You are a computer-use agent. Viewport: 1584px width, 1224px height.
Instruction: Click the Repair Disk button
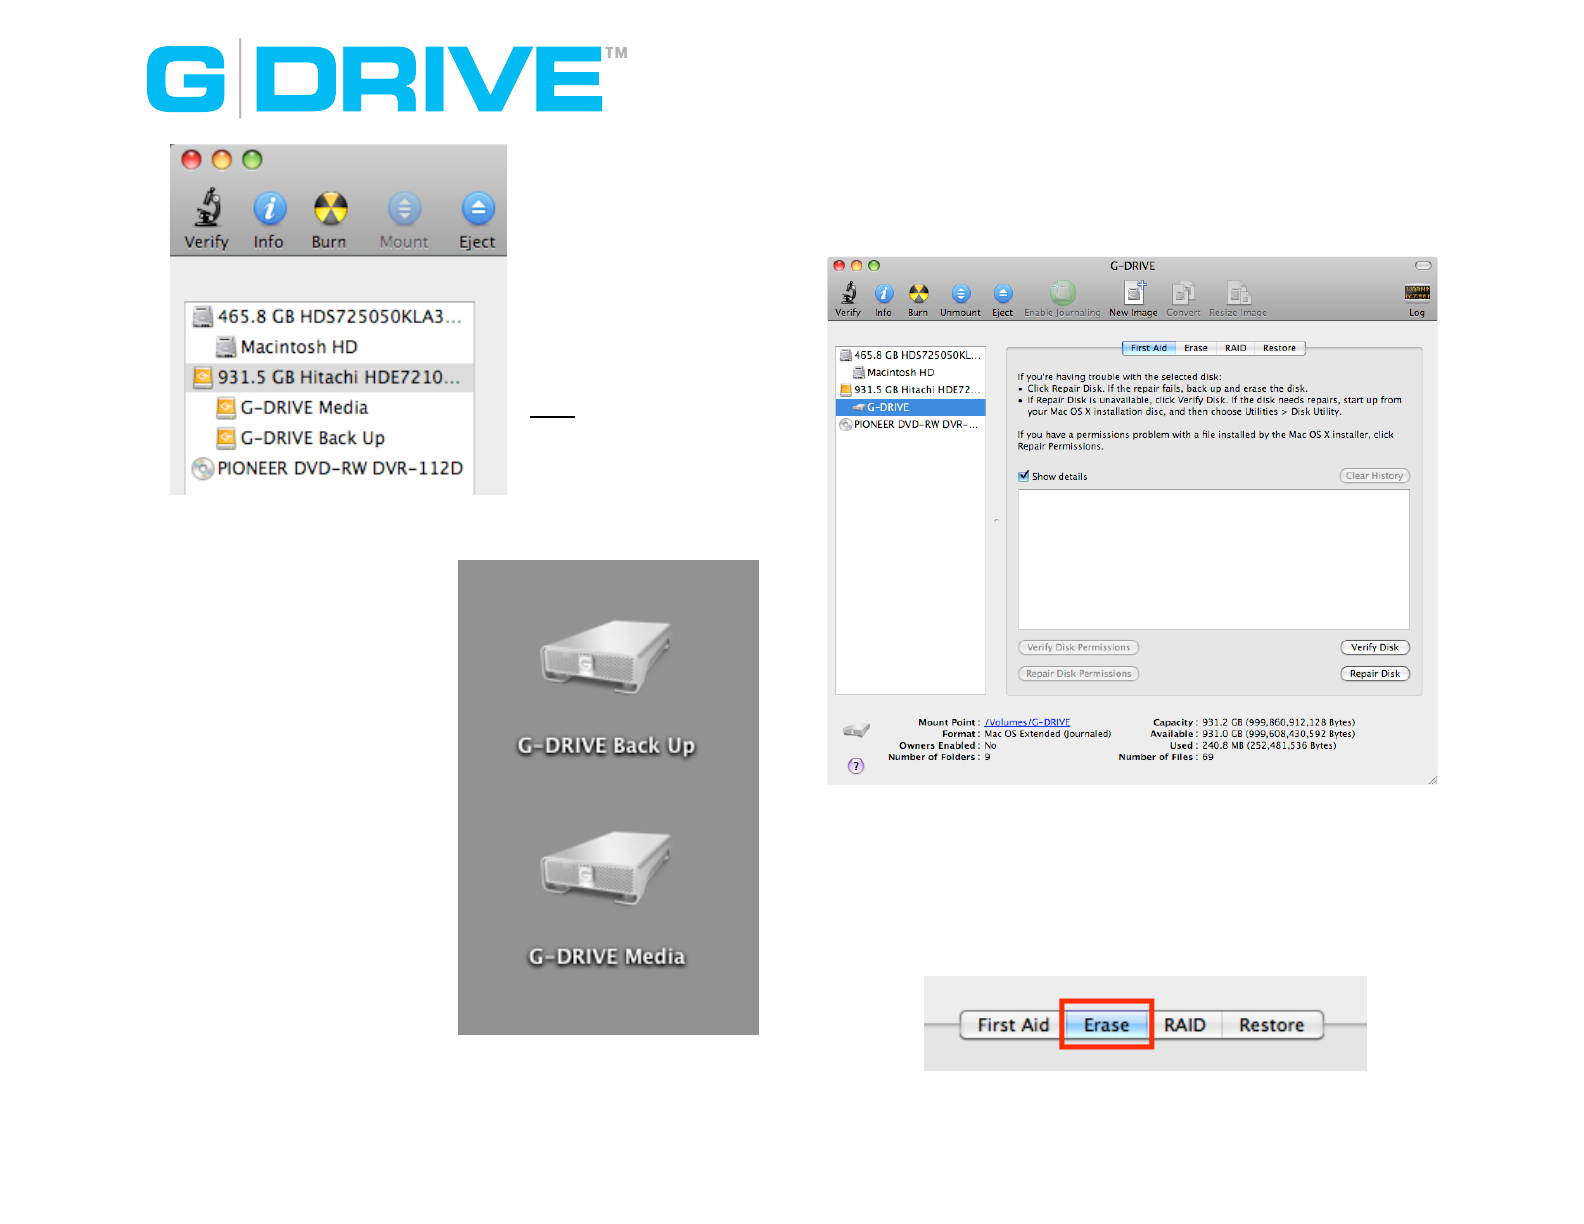(x=1375, y=674)
